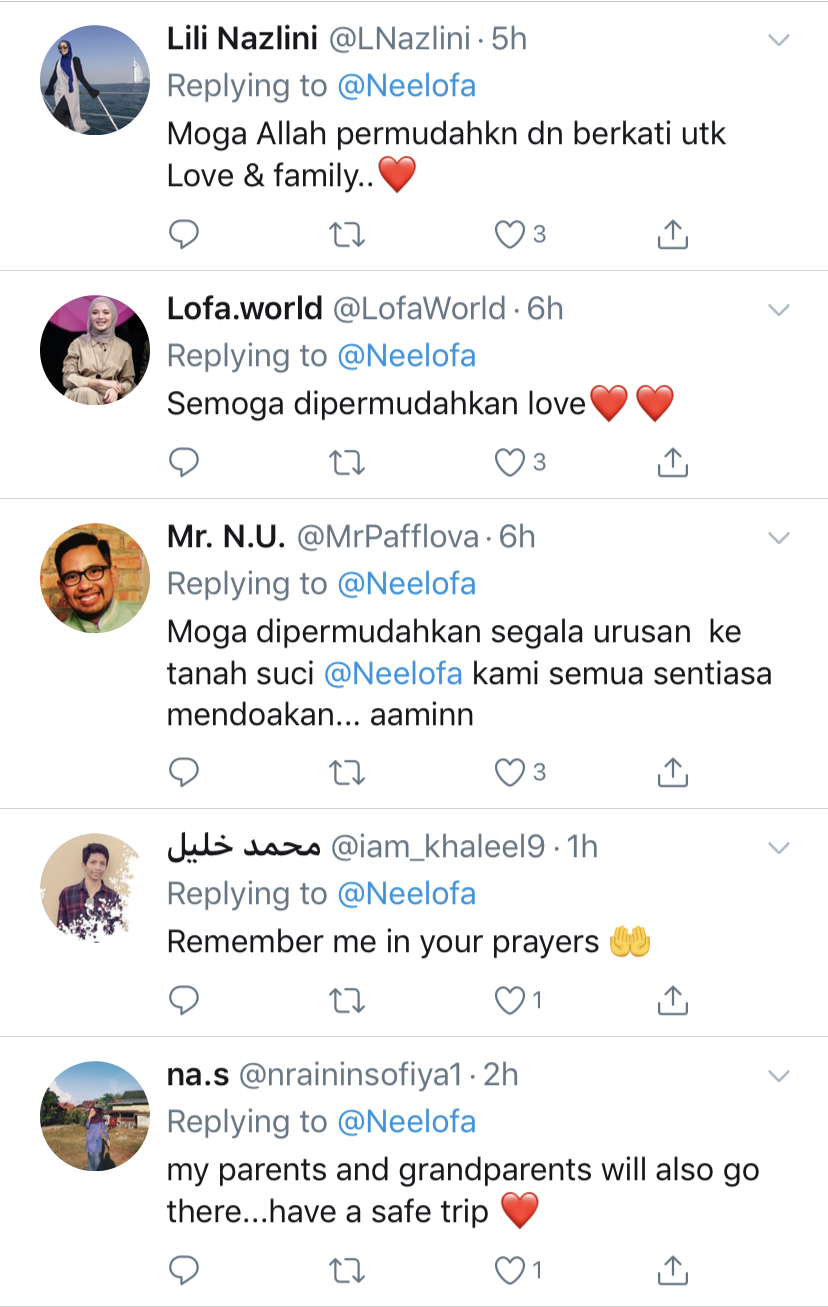Reply to na.s's tweet
Image resolution: width=828 pixels, height=1307 pixels.
coord(183,1270)
